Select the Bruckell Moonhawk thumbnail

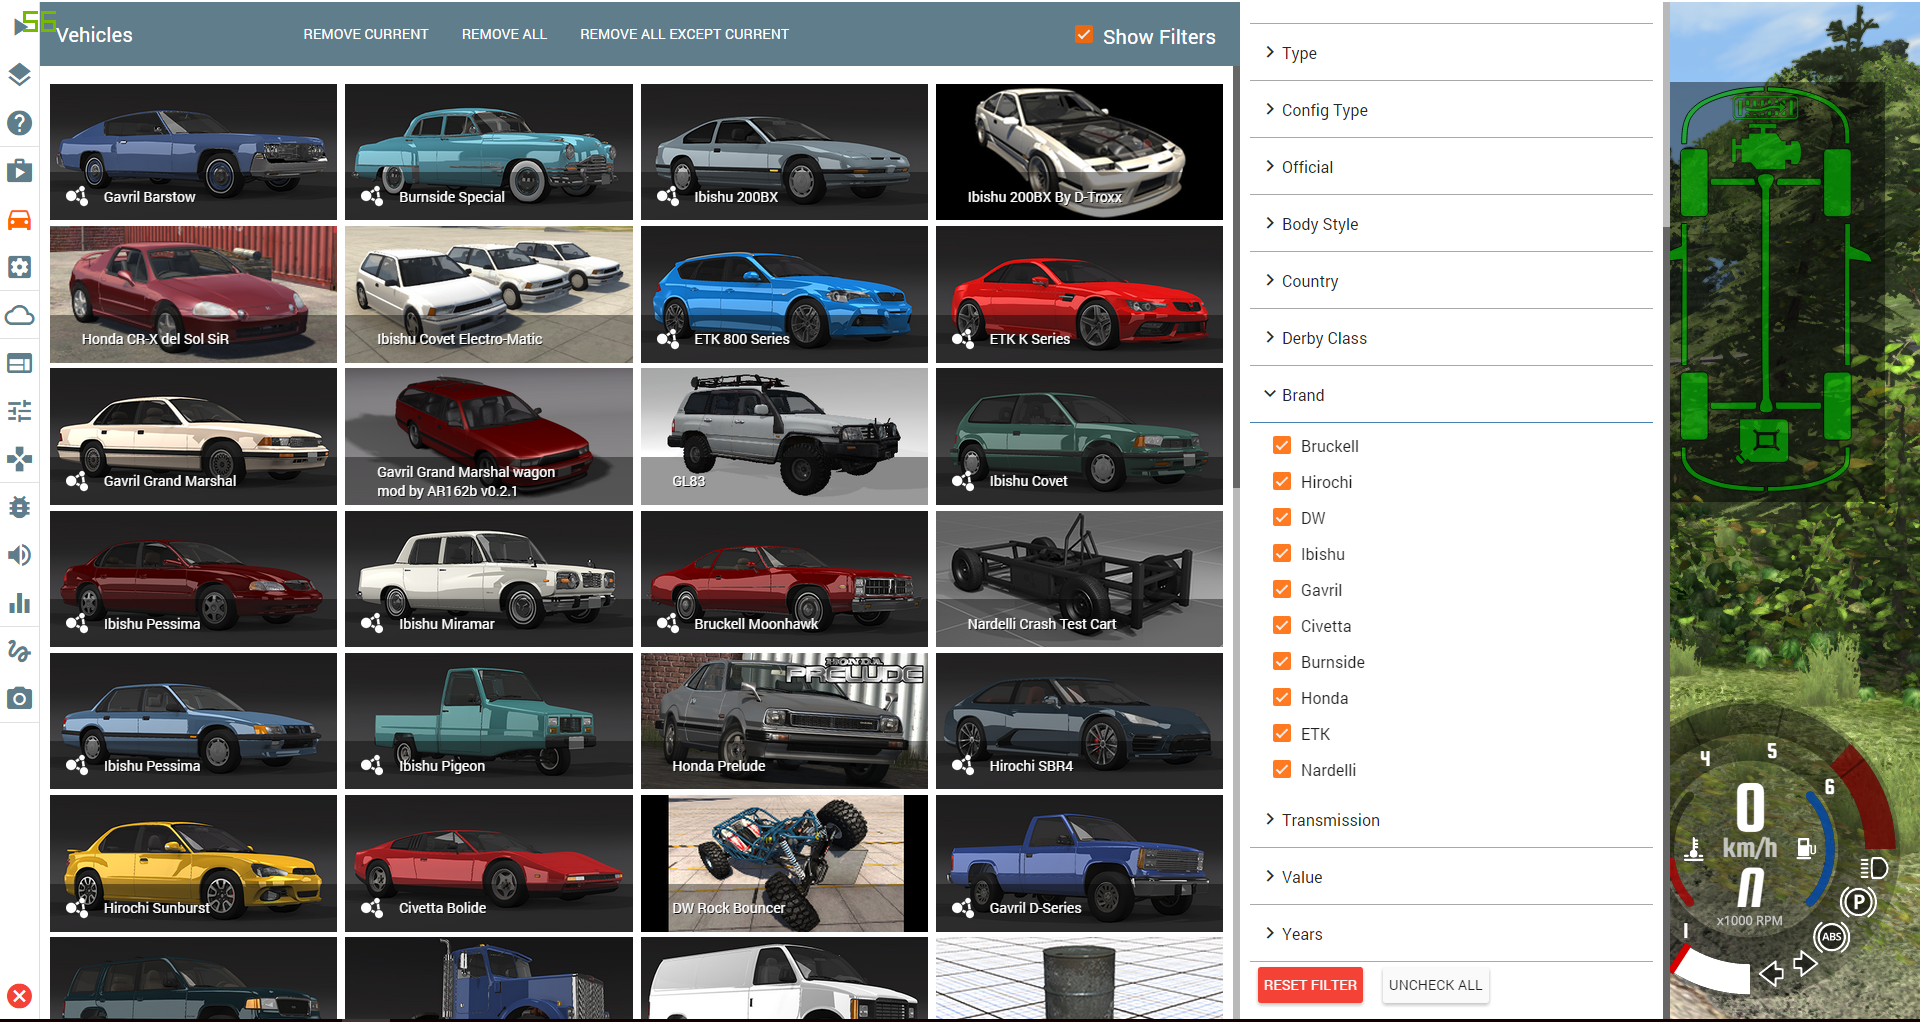coord(784,579)
